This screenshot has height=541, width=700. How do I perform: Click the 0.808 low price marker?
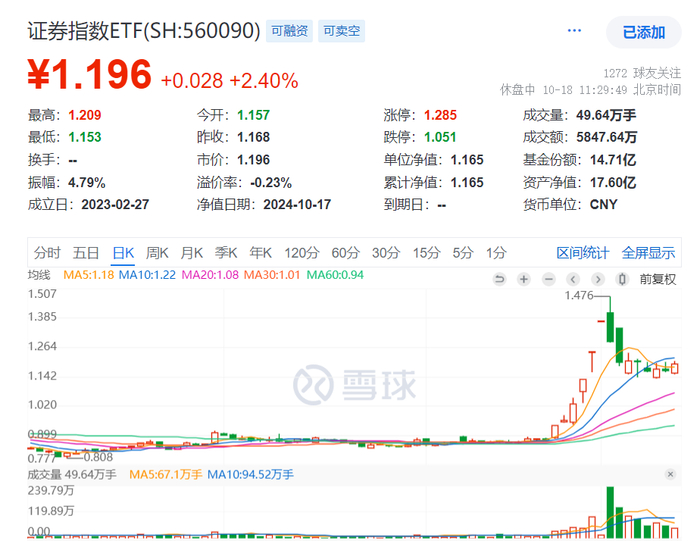(98, 457)
